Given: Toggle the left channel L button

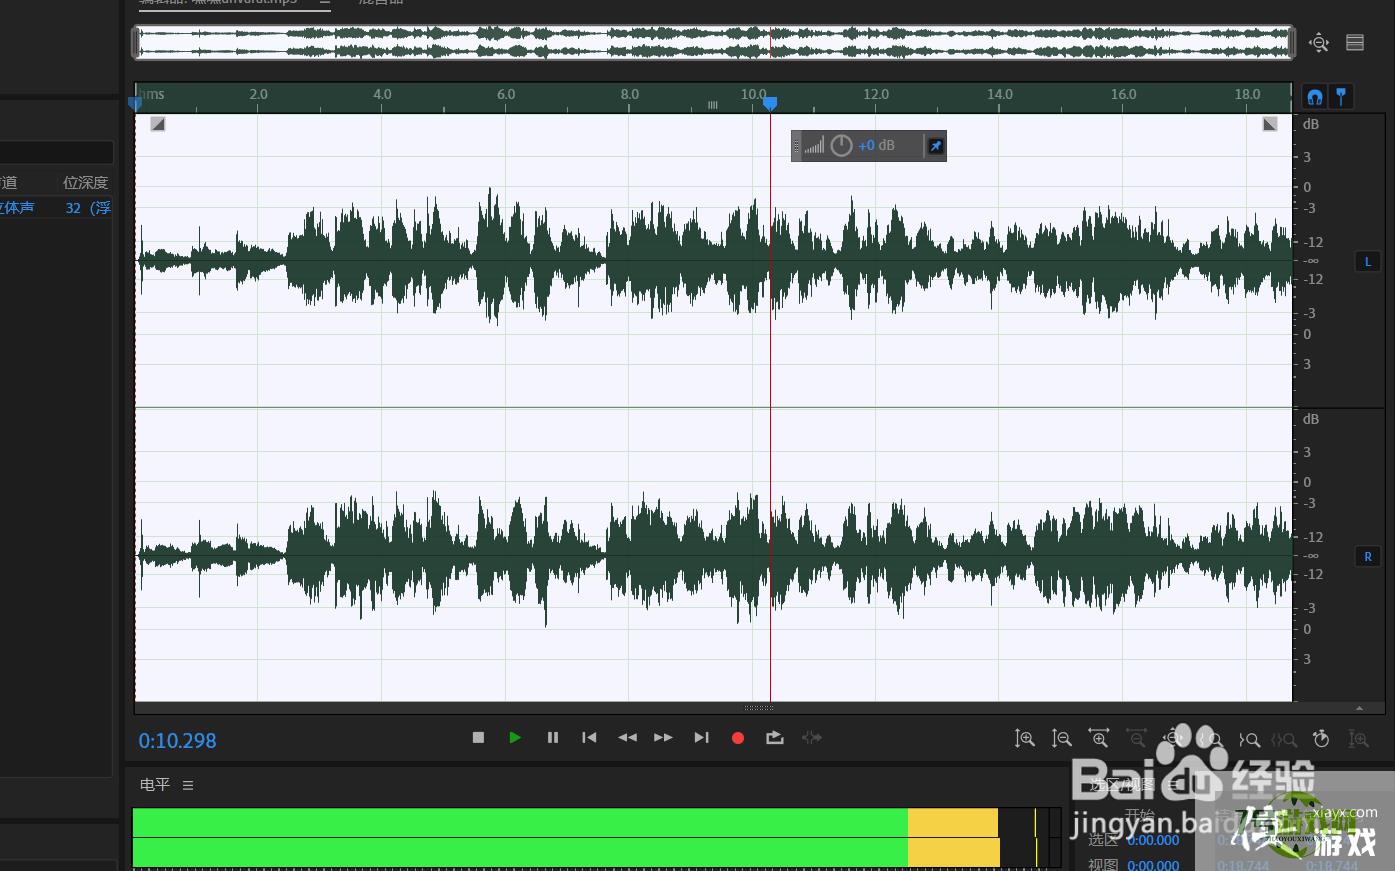Looking at the screenshot, I should click(x=1368, y=261).
